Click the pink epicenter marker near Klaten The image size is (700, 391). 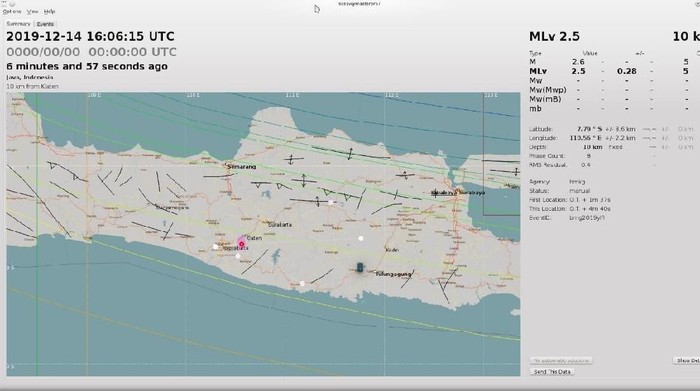pyautogui.click(x=242, y=244)
